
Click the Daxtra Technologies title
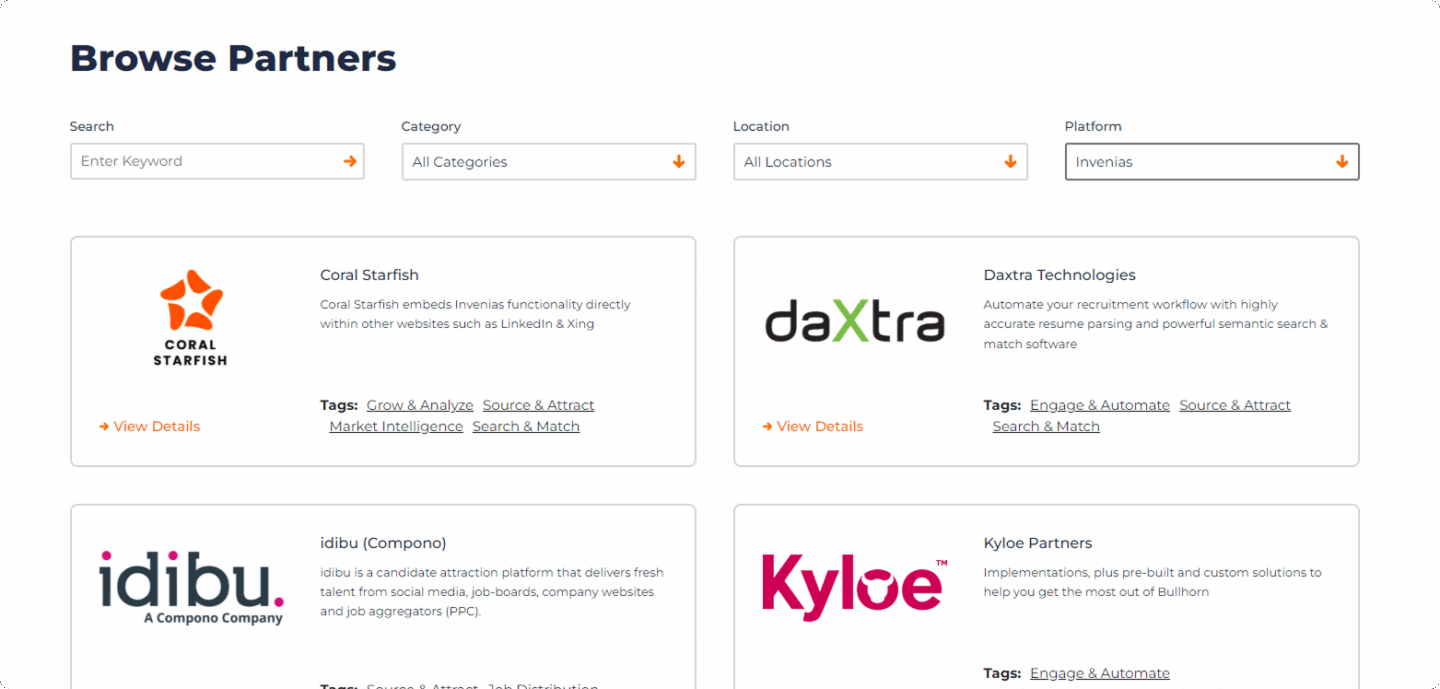coord(1060,275)
